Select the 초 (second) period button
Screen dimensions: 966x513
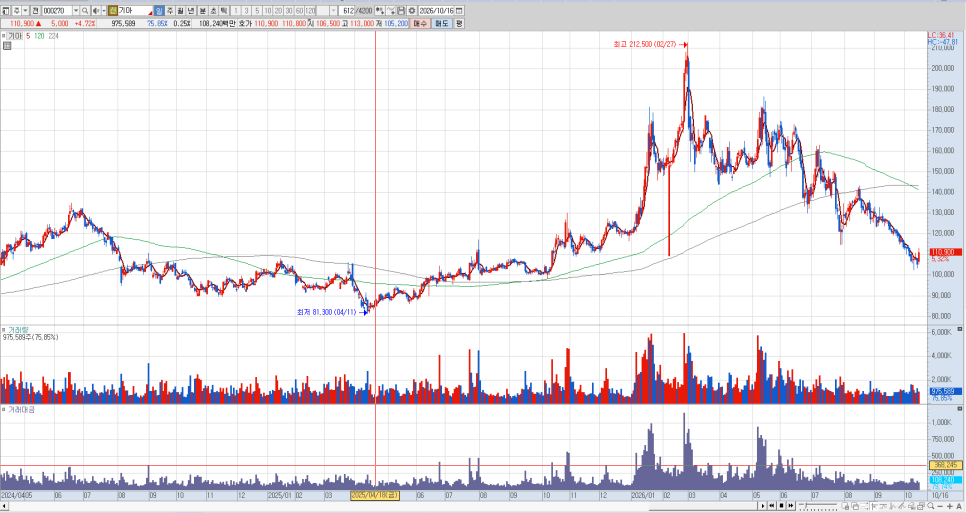(213, 10)
